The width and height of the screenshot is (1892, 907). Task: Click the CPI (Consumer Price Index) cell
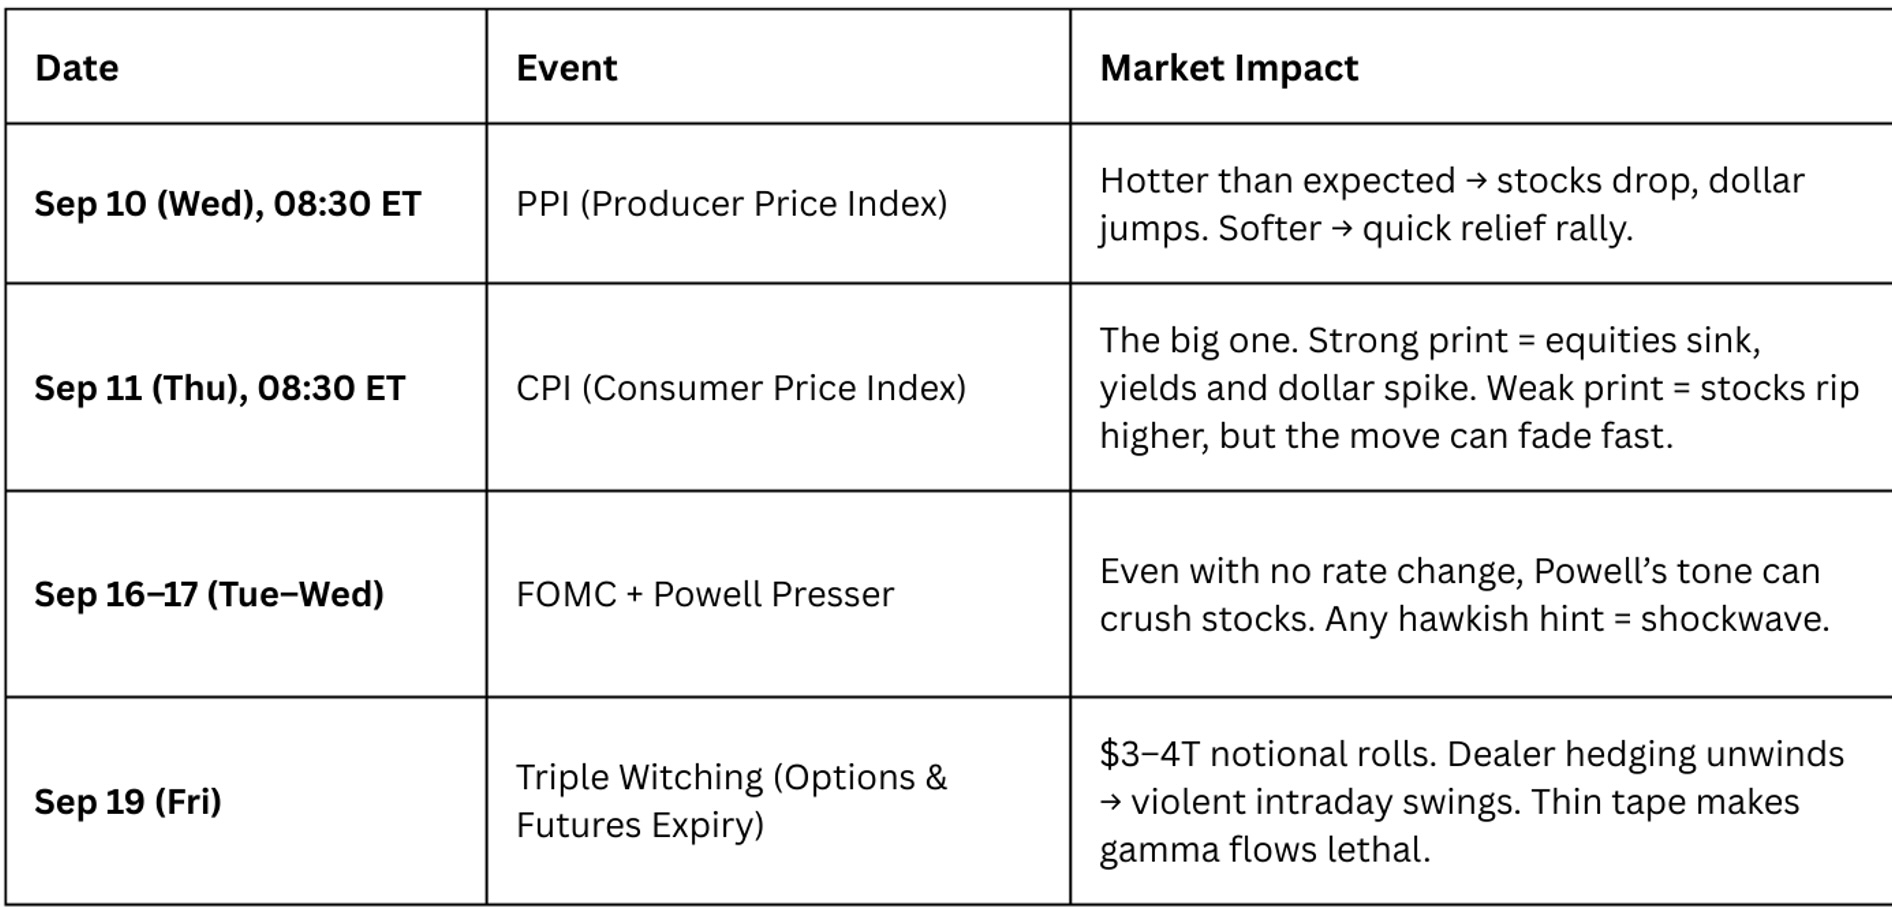click(741, 388)
